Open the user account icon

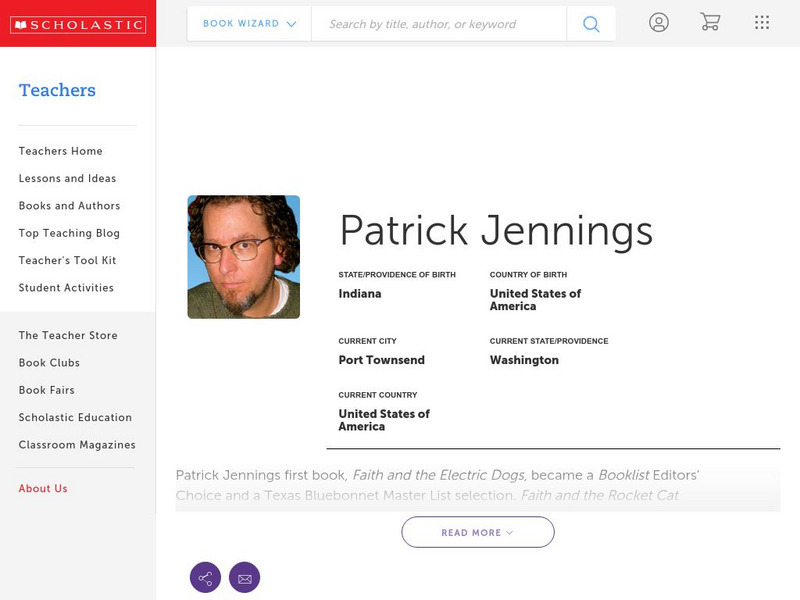coord(658,23)
